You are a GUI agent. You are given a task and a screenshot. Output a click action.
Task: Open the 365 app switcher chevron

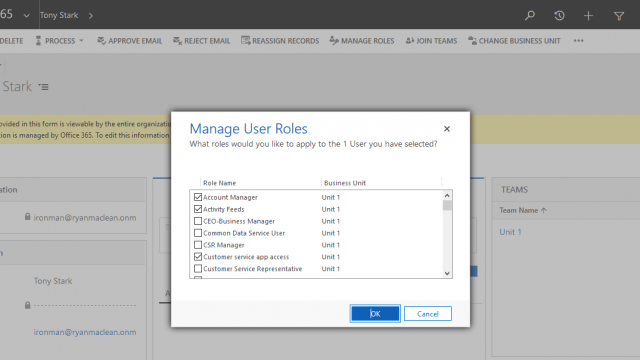pyautogui.click(x=27, y=16)
